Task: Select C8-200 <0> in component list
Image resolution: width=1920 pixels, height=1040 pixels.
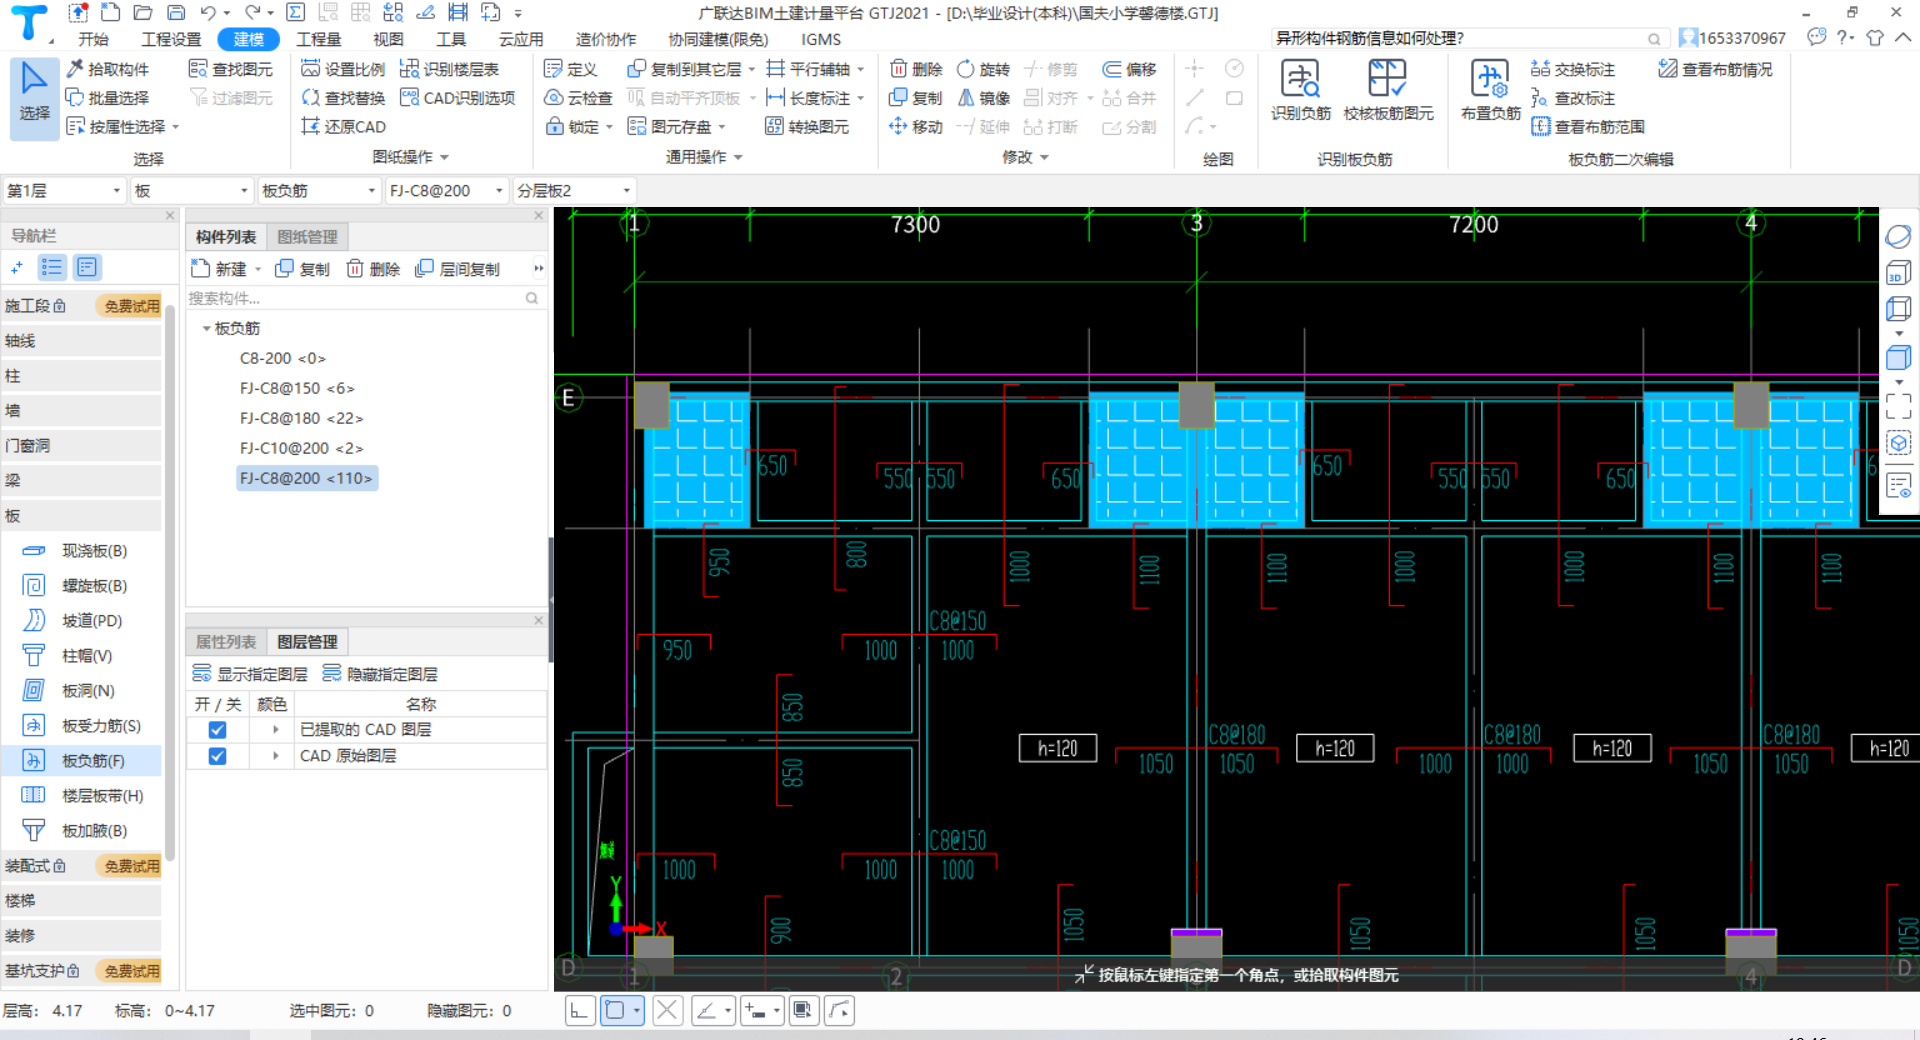Action: (x=282, y=358)
